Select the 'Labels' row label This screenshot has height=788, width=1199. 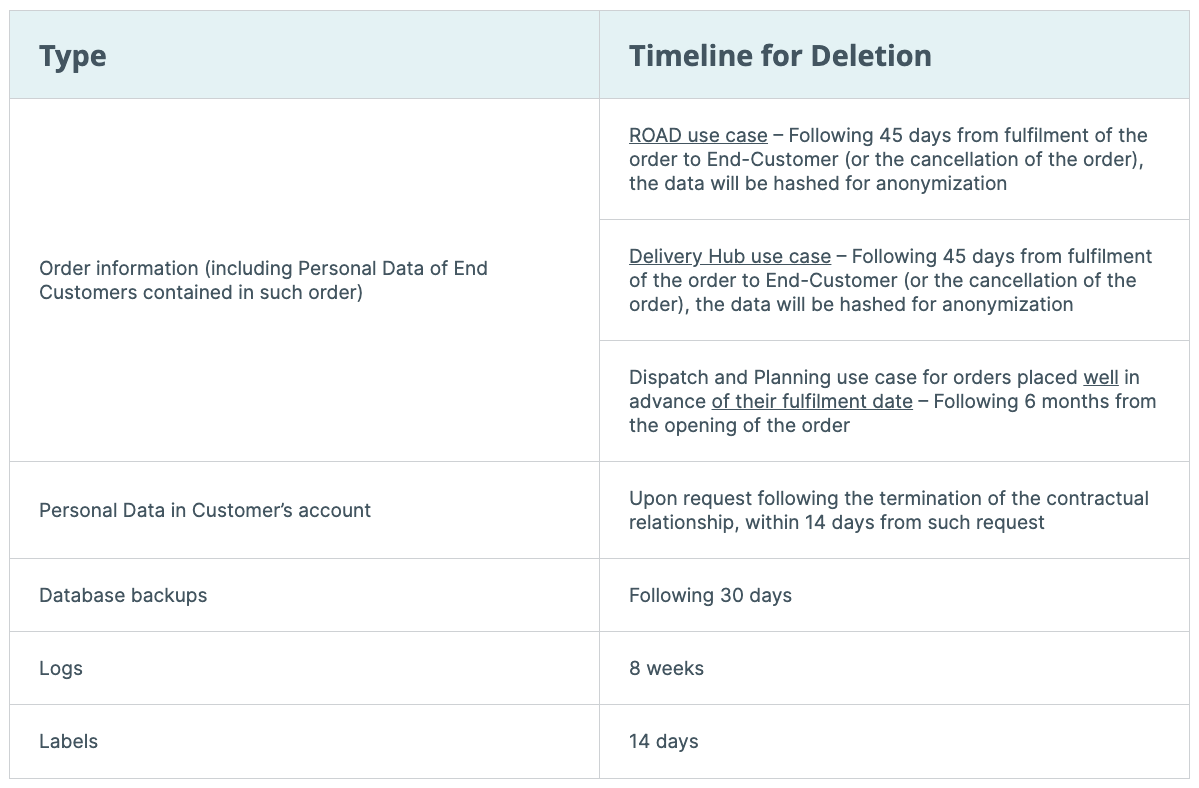tap(69, 741)
